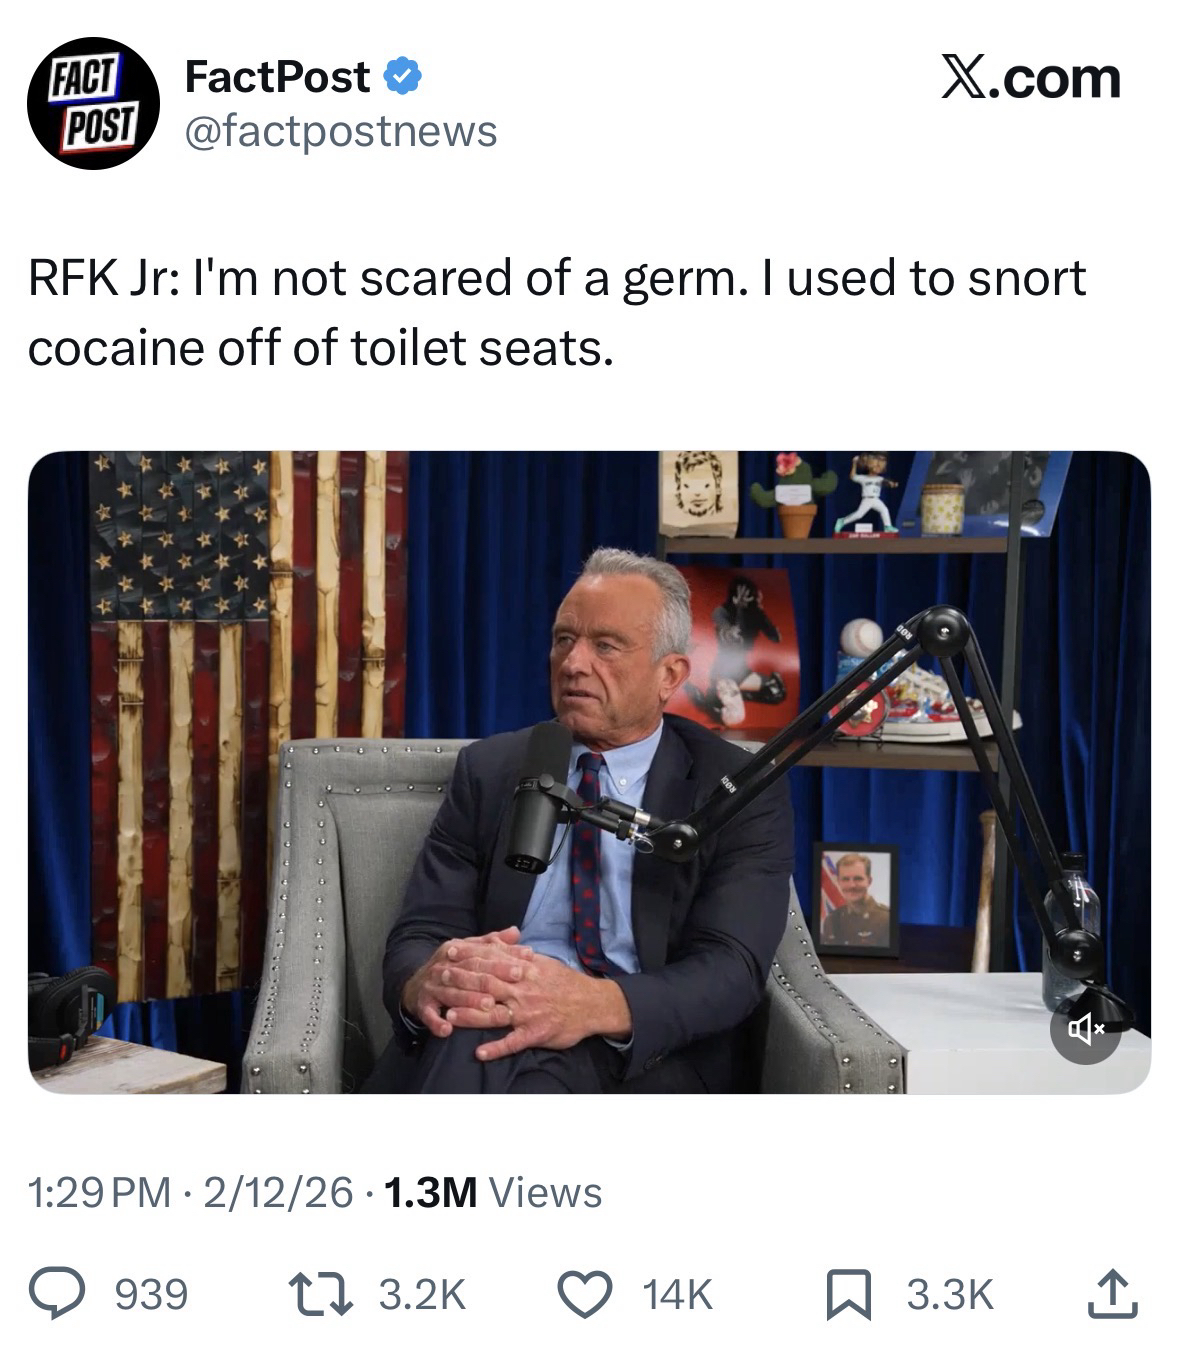The height and width of the screenshot is (1367, 1179).
Task: Play the embedded interview video
Action: point(589,772)
